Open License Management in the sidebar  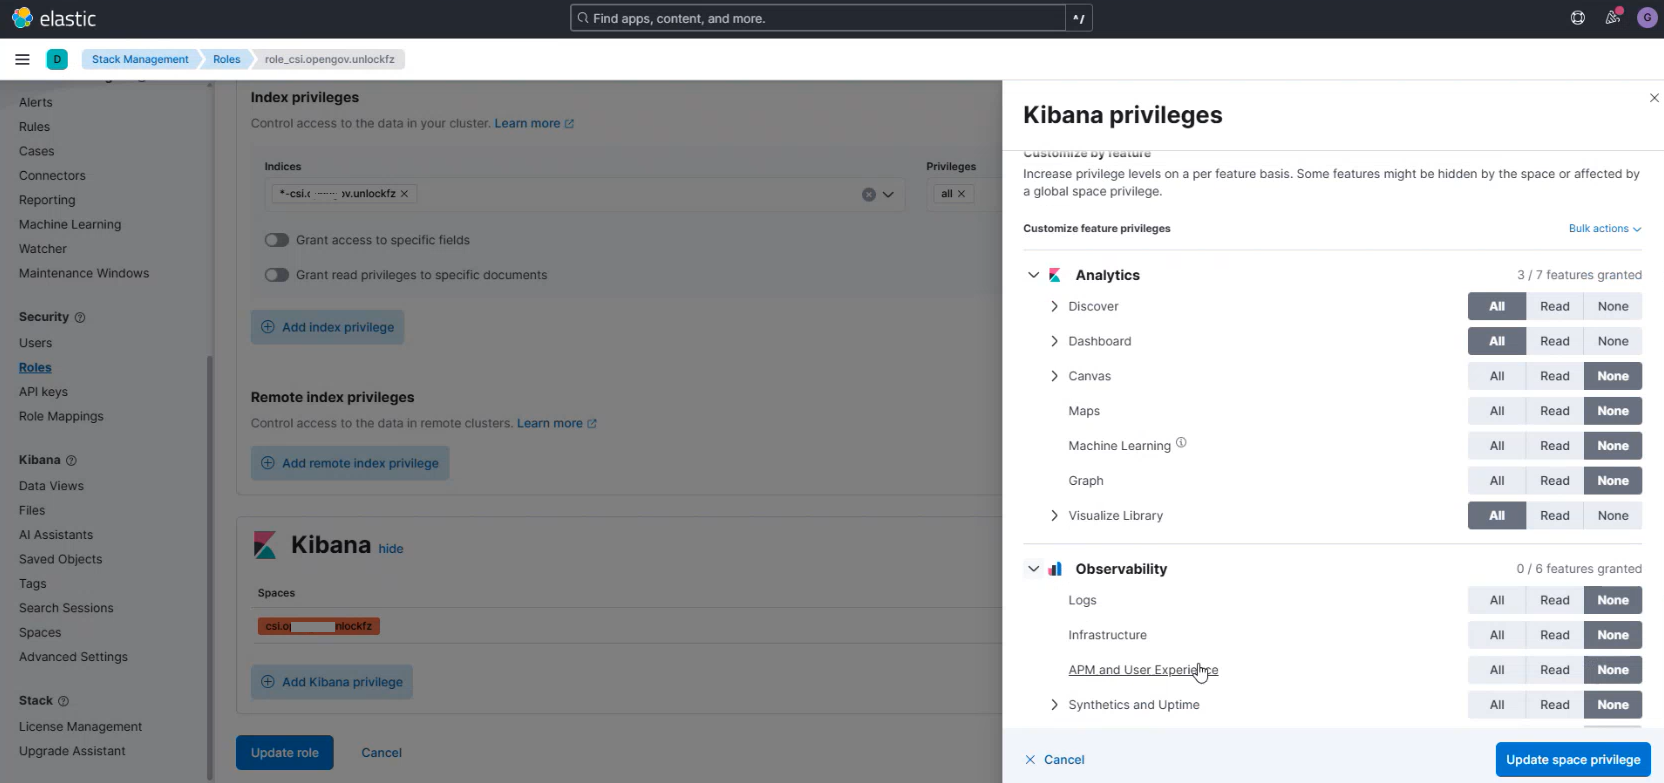tap(80, 727)
